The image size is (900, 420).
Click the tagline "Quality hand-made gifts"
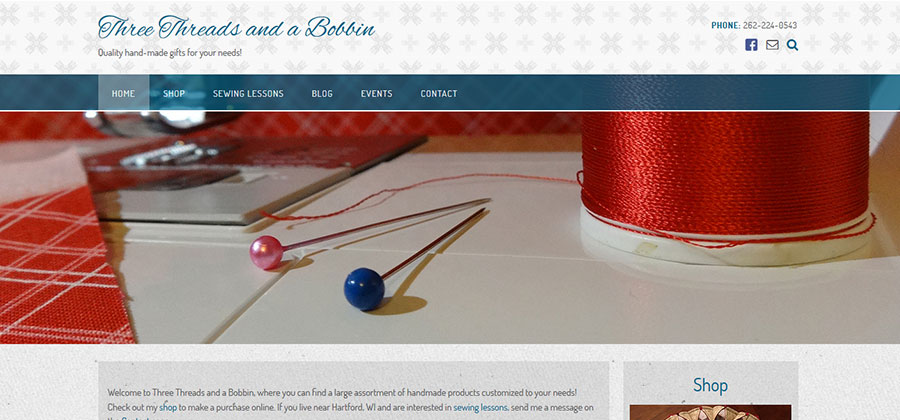(x=170, y=52)
